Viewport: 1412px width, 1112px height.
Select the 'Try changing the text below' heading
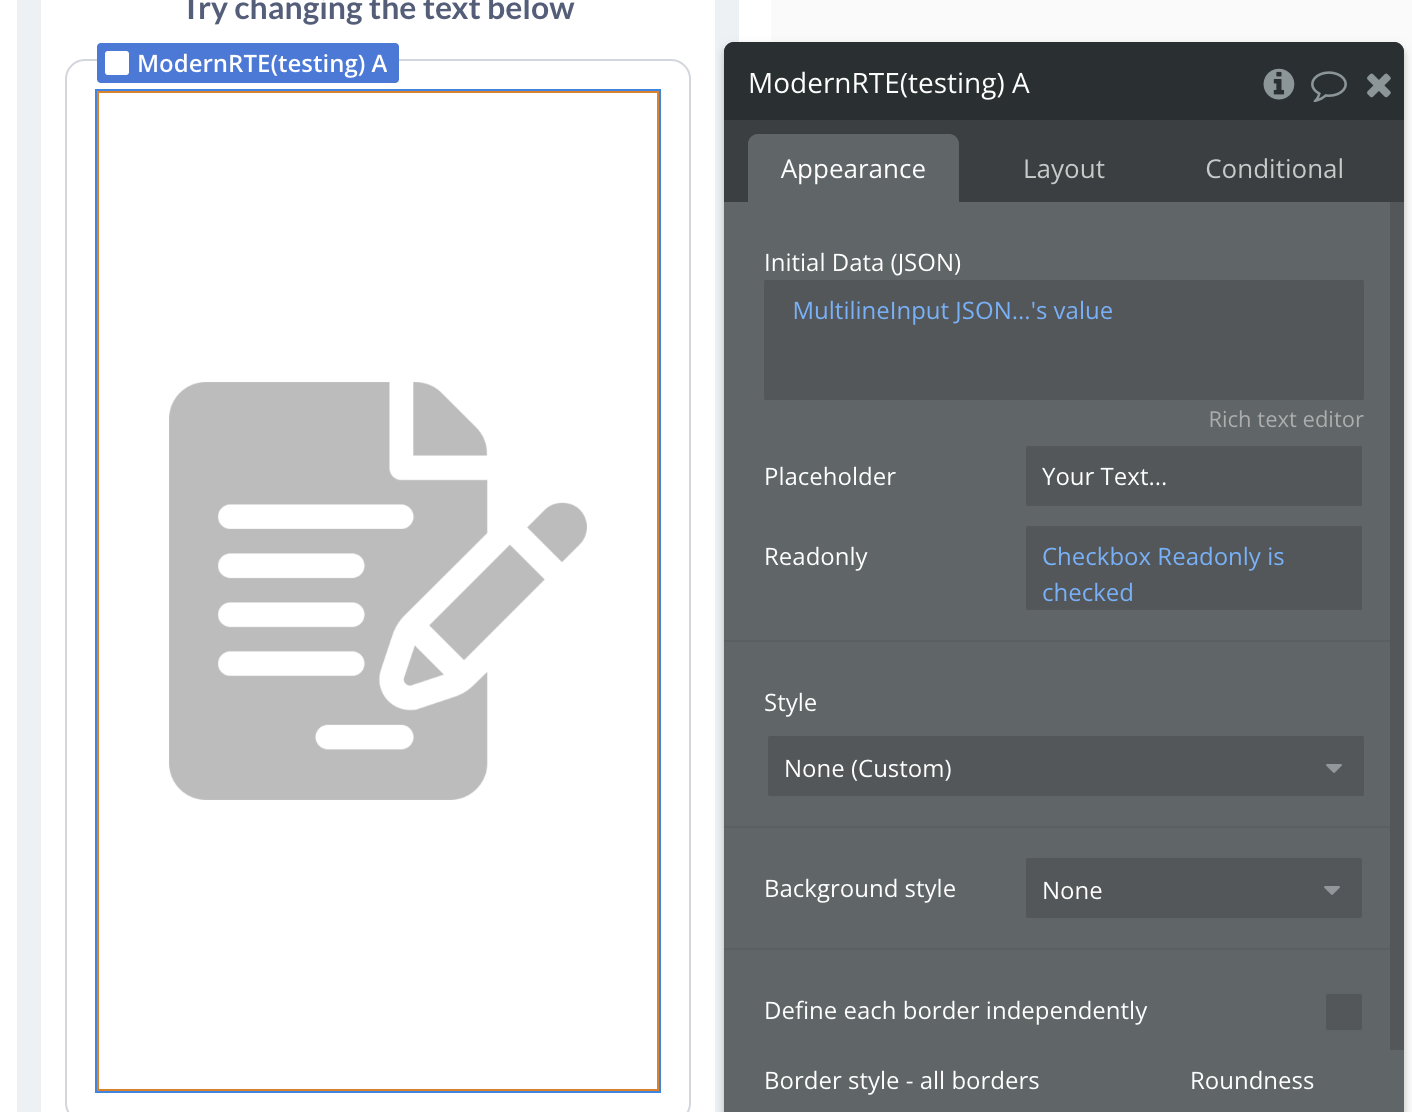[378, 11]
